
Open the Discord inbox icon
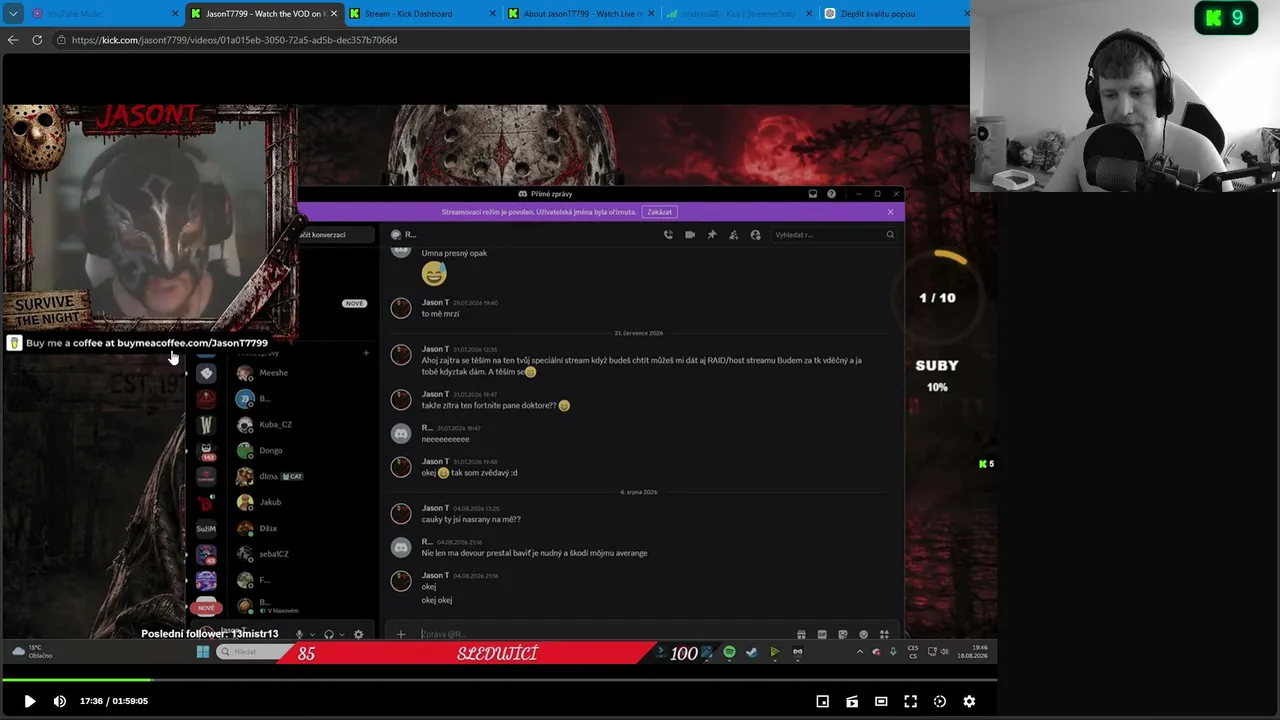click(813, 194)
